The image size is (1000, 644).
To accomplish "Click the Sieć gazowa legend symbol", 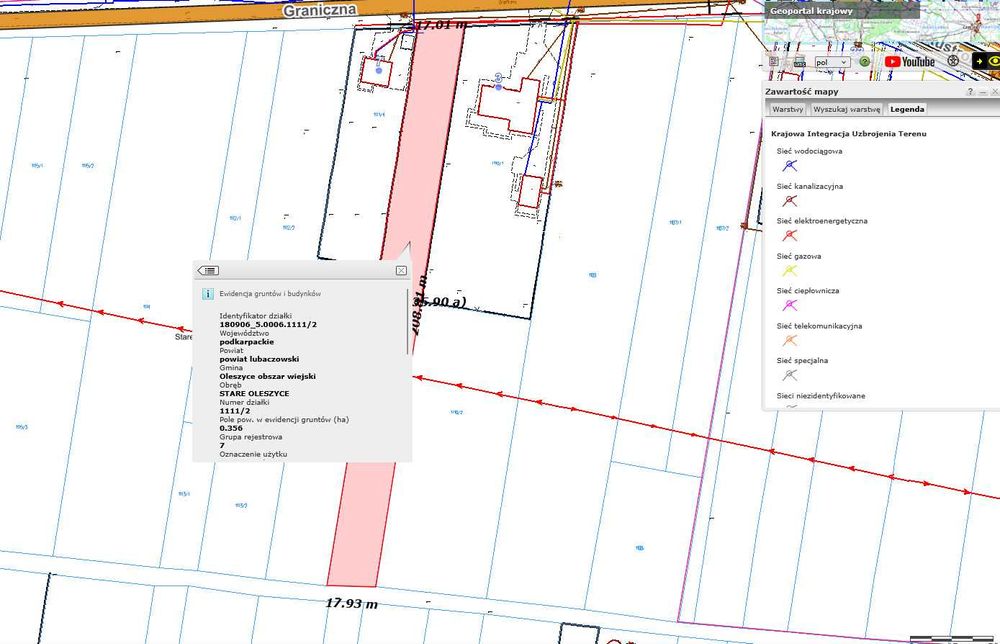I will point(790,270).
